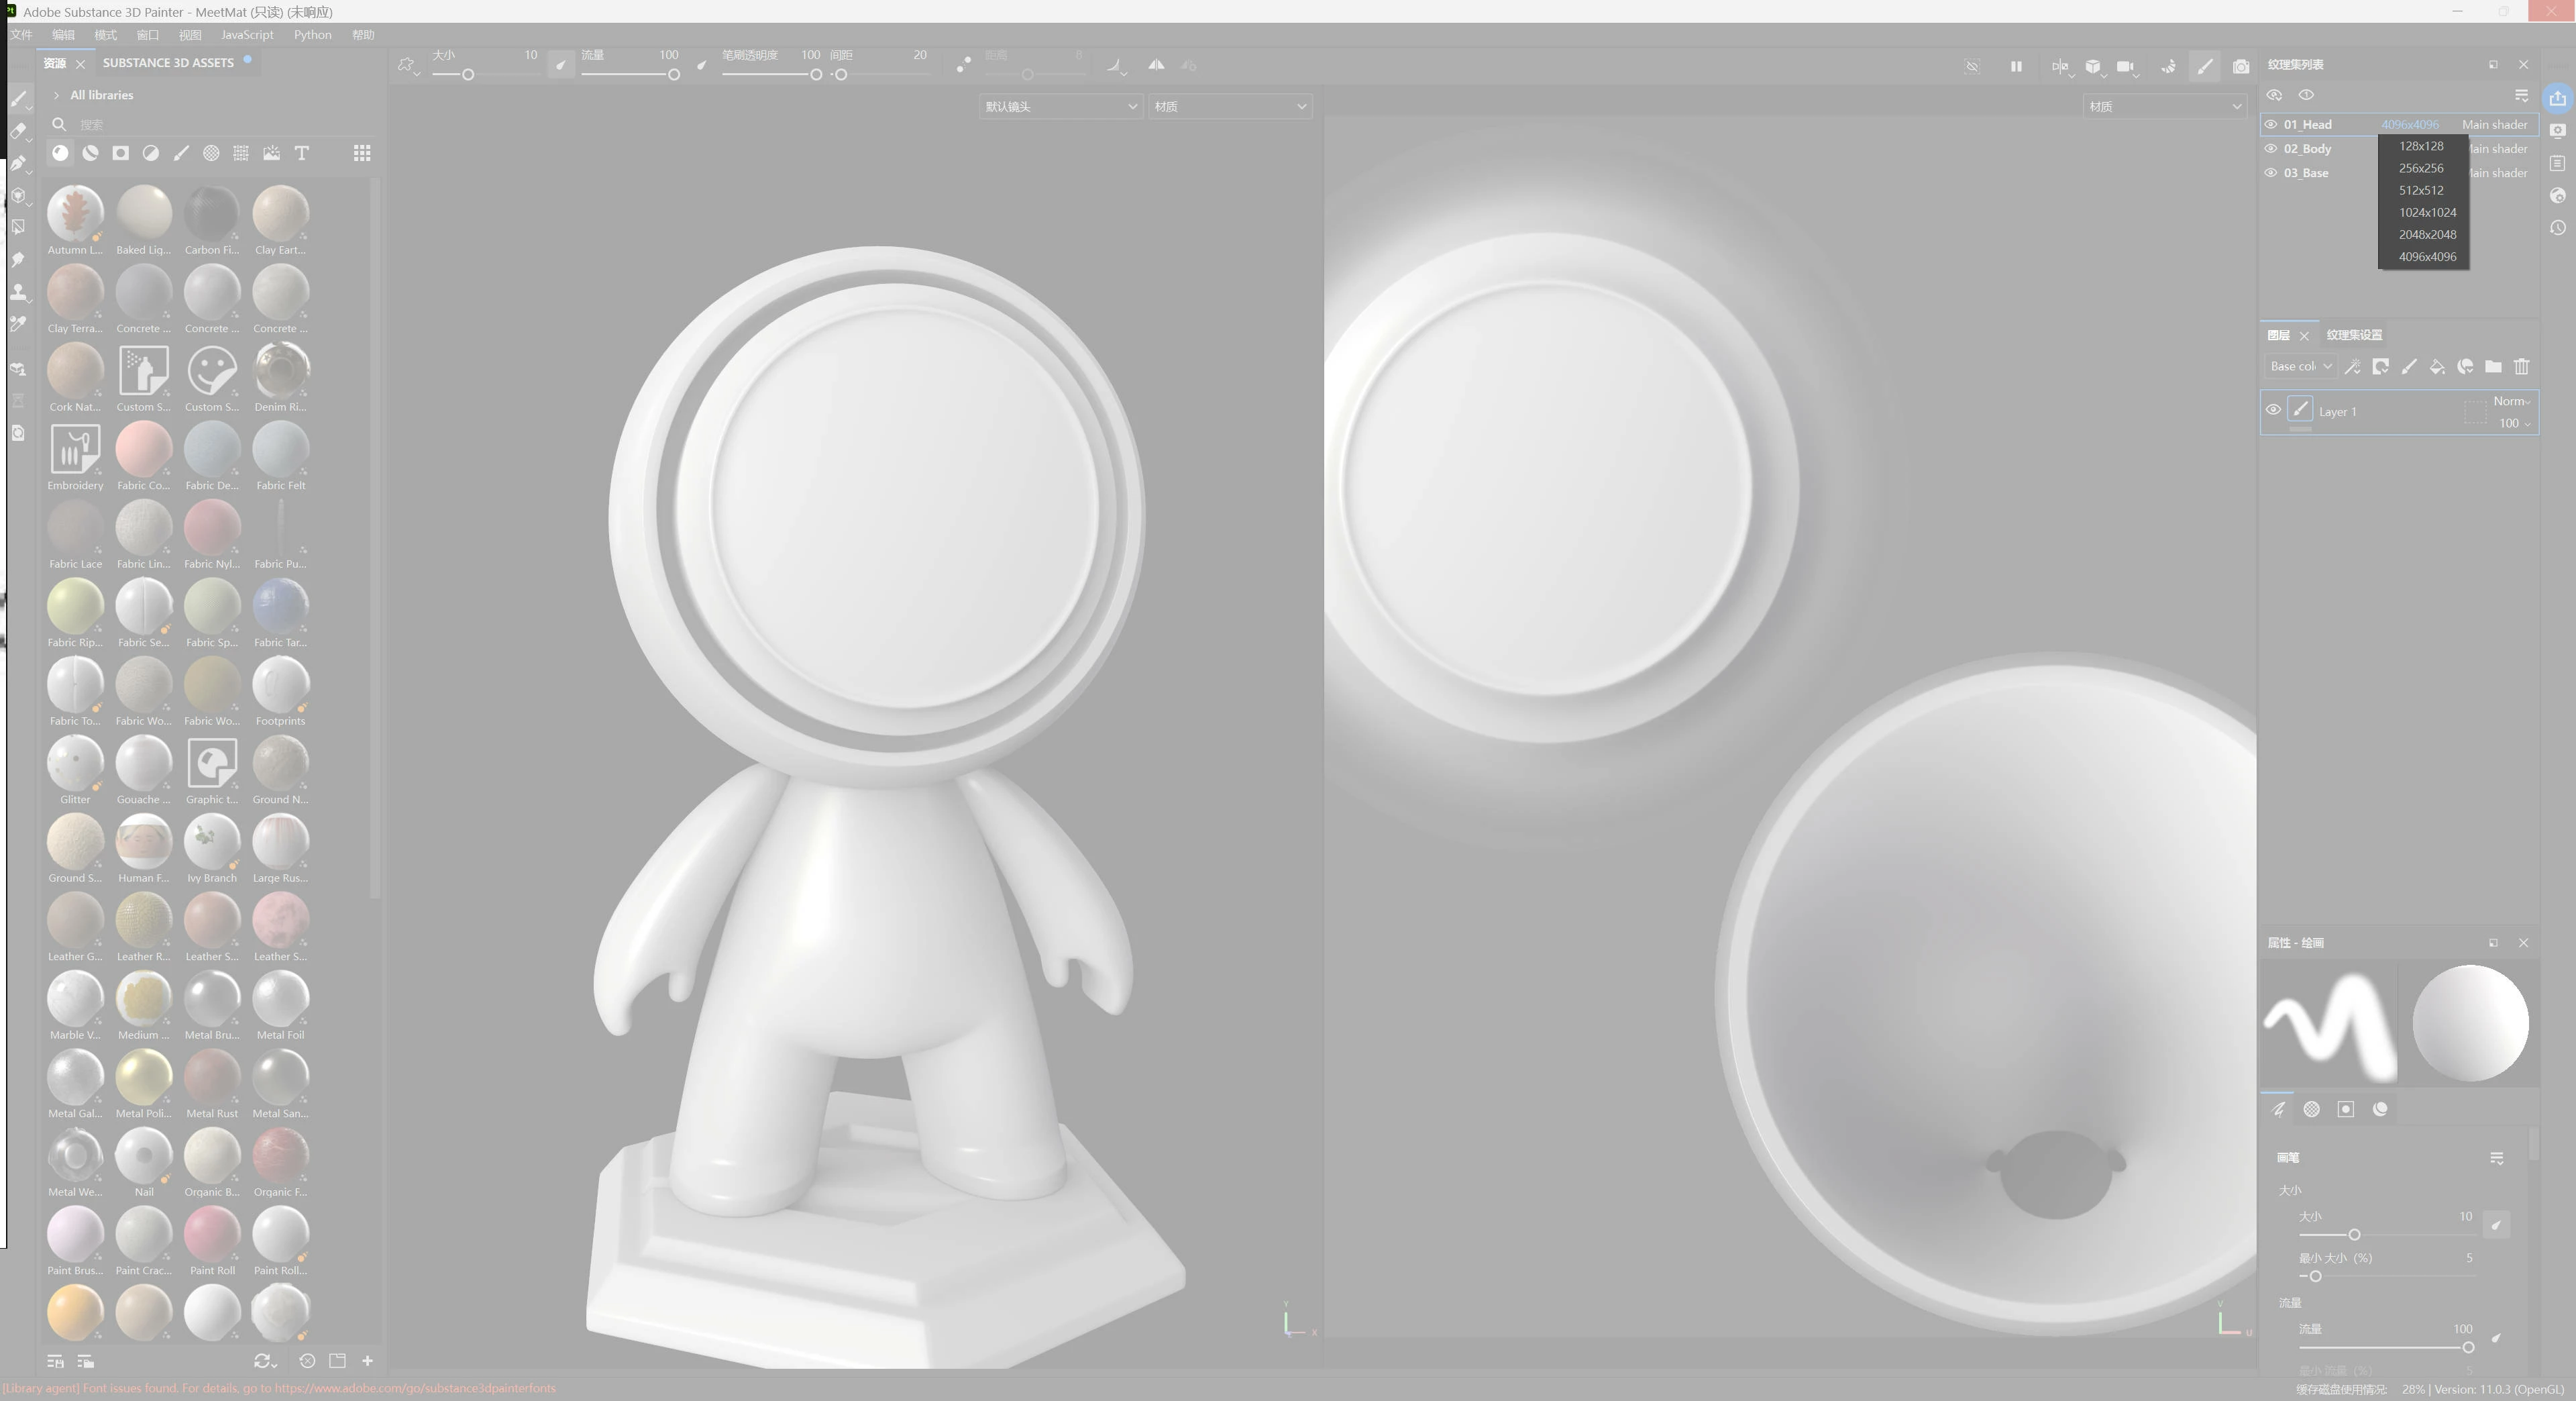The width and height of the screenshot is (2576, 1401).
Task: Click the add fill layer bucket icon
Action: [x=2437, y=367]
